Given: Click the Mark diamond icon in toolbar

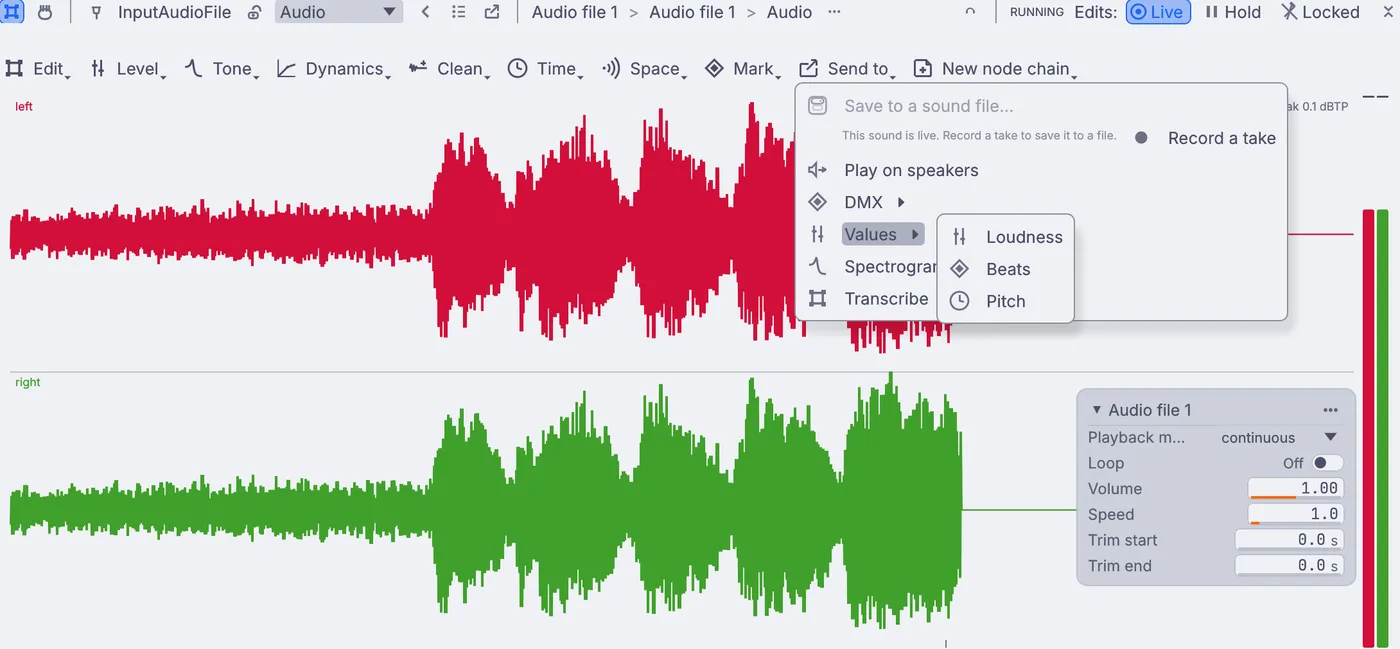Looking at the screenshot, I should [714, 68].
